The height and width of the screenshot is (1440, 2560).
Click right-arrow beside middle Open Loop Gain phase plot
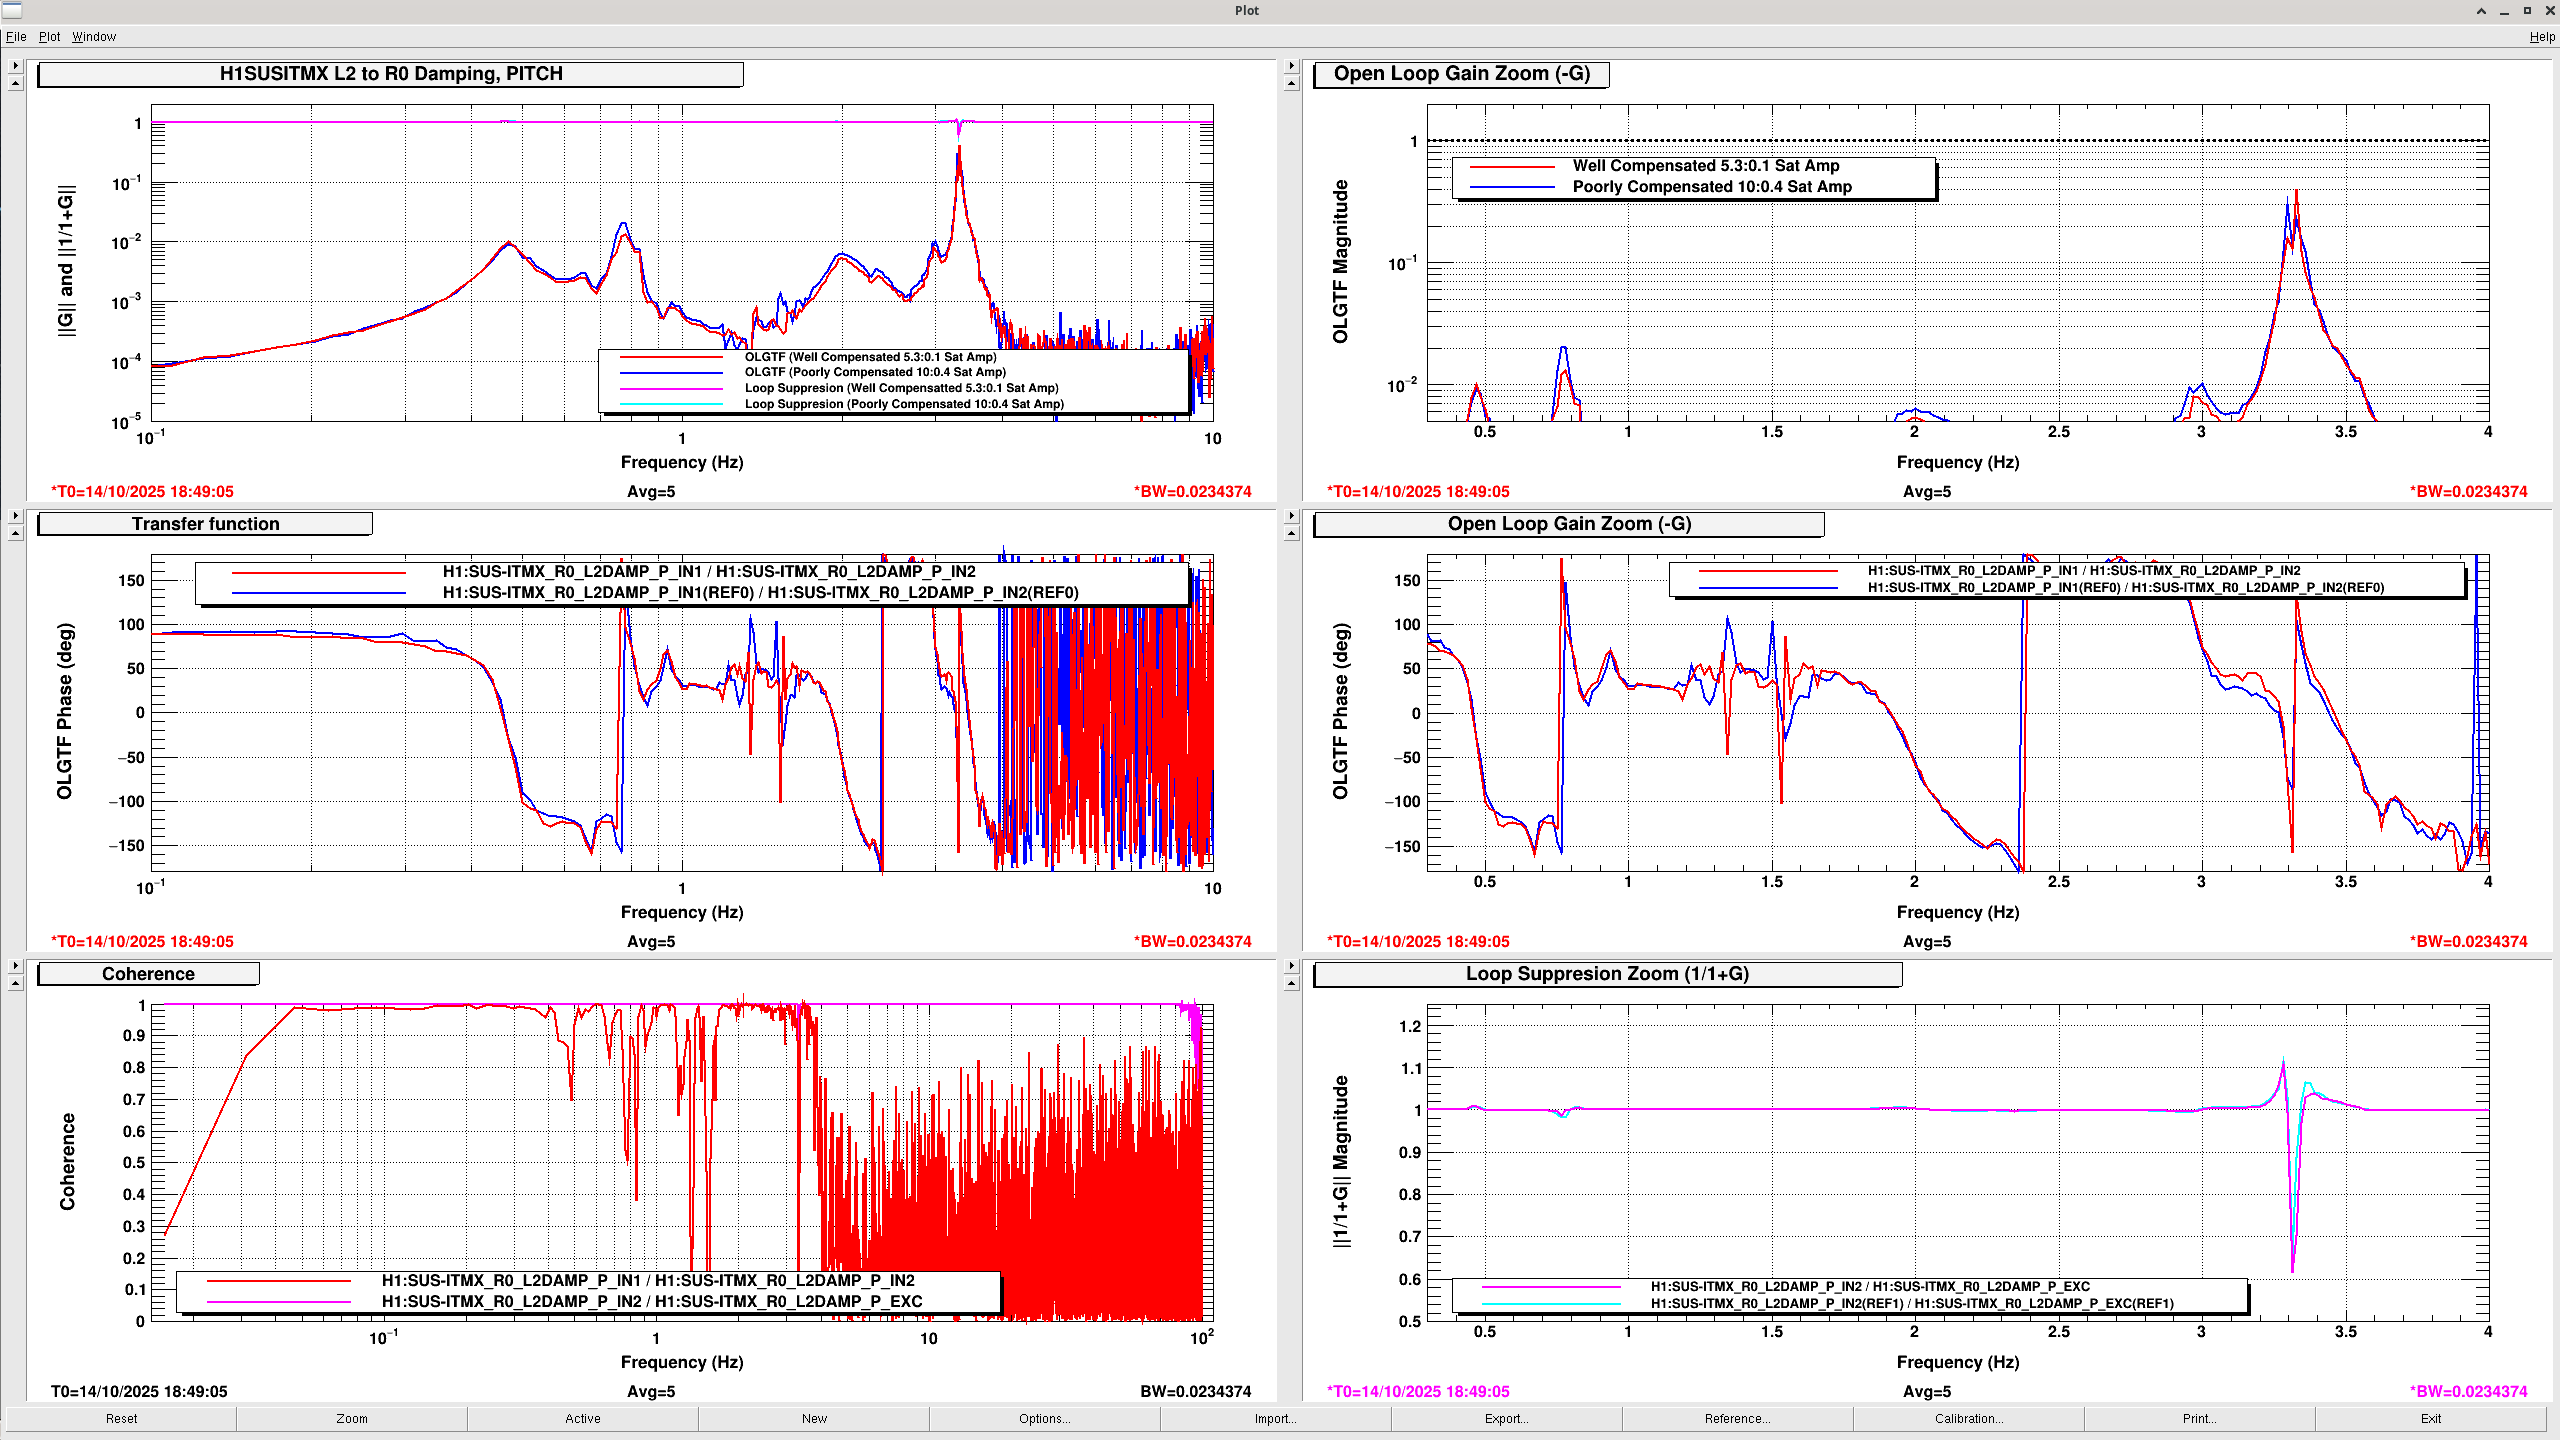pyautogui.click(x=1291, y=516)
